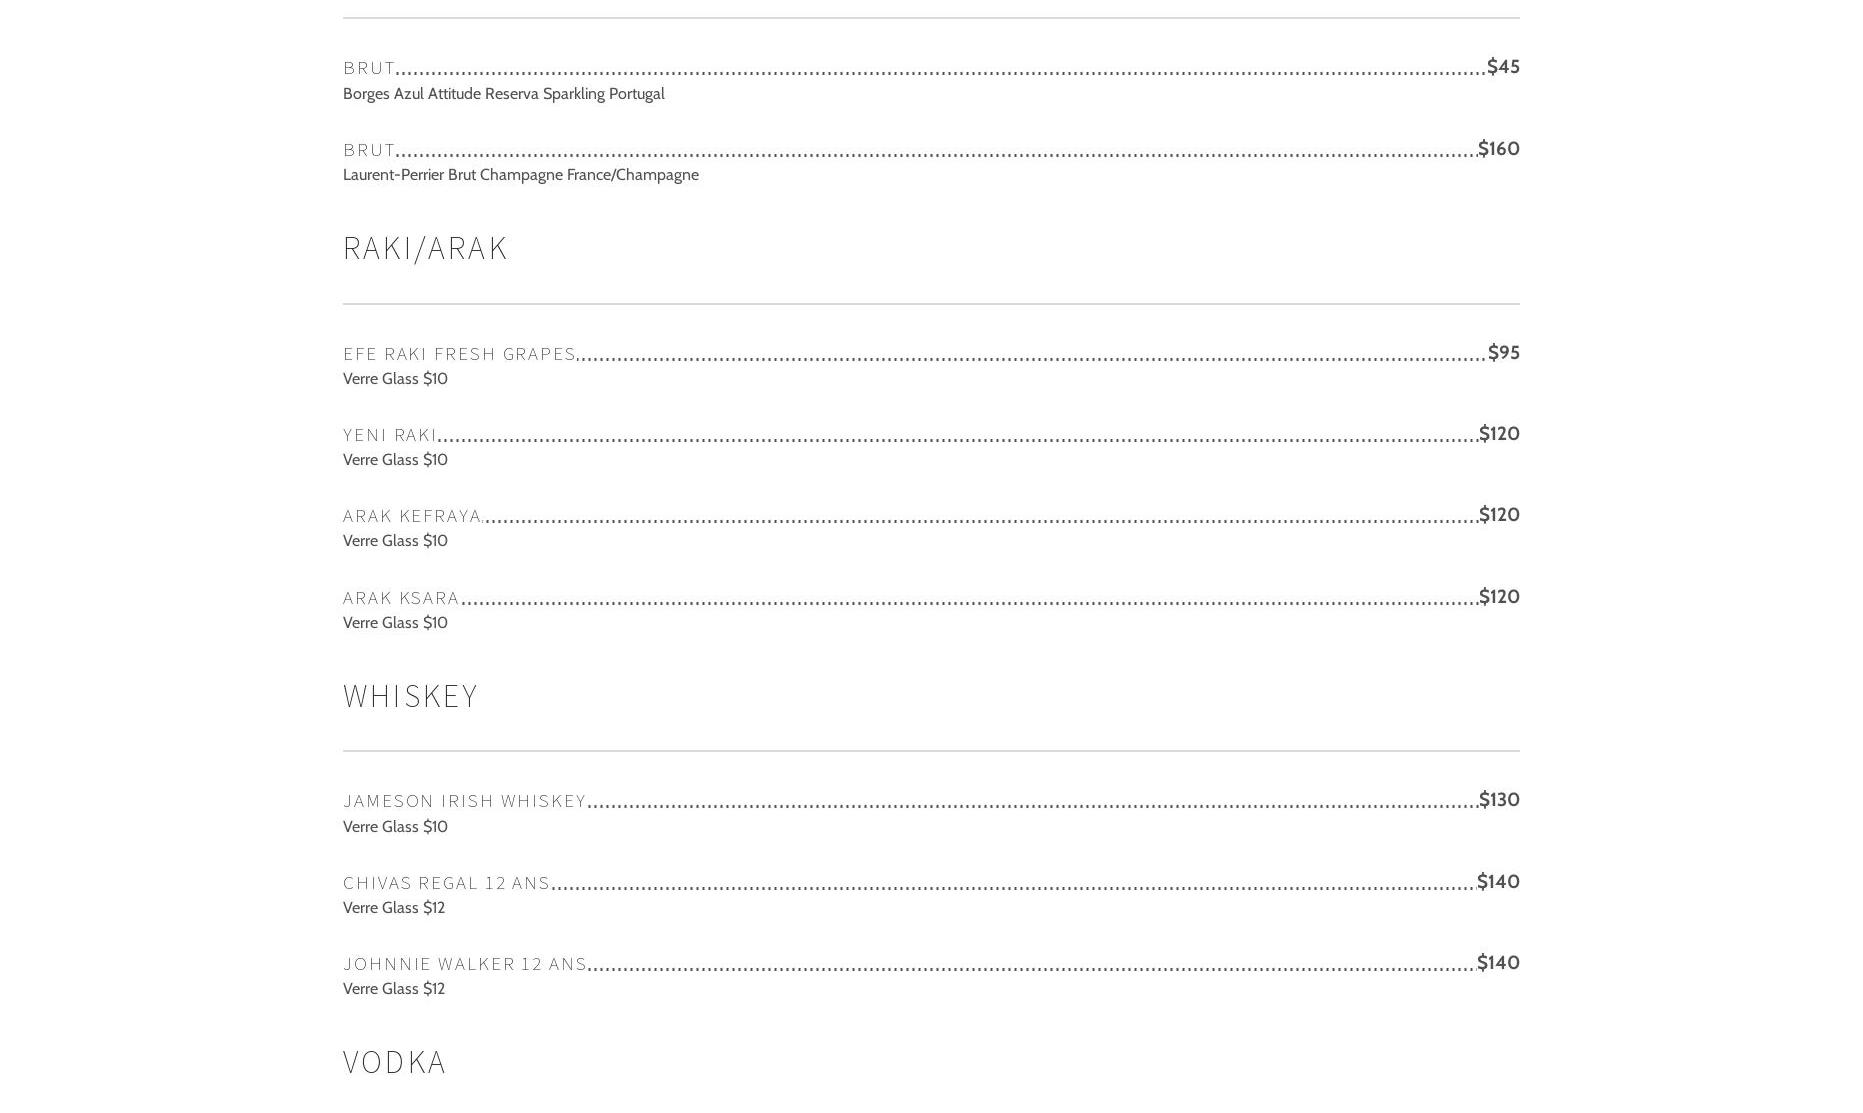Screen dimensions: 1863x1113
Task: Click the Laurent-Perrier Brut Champagne description
Action: pyautogui.click(x=520, y=175)
